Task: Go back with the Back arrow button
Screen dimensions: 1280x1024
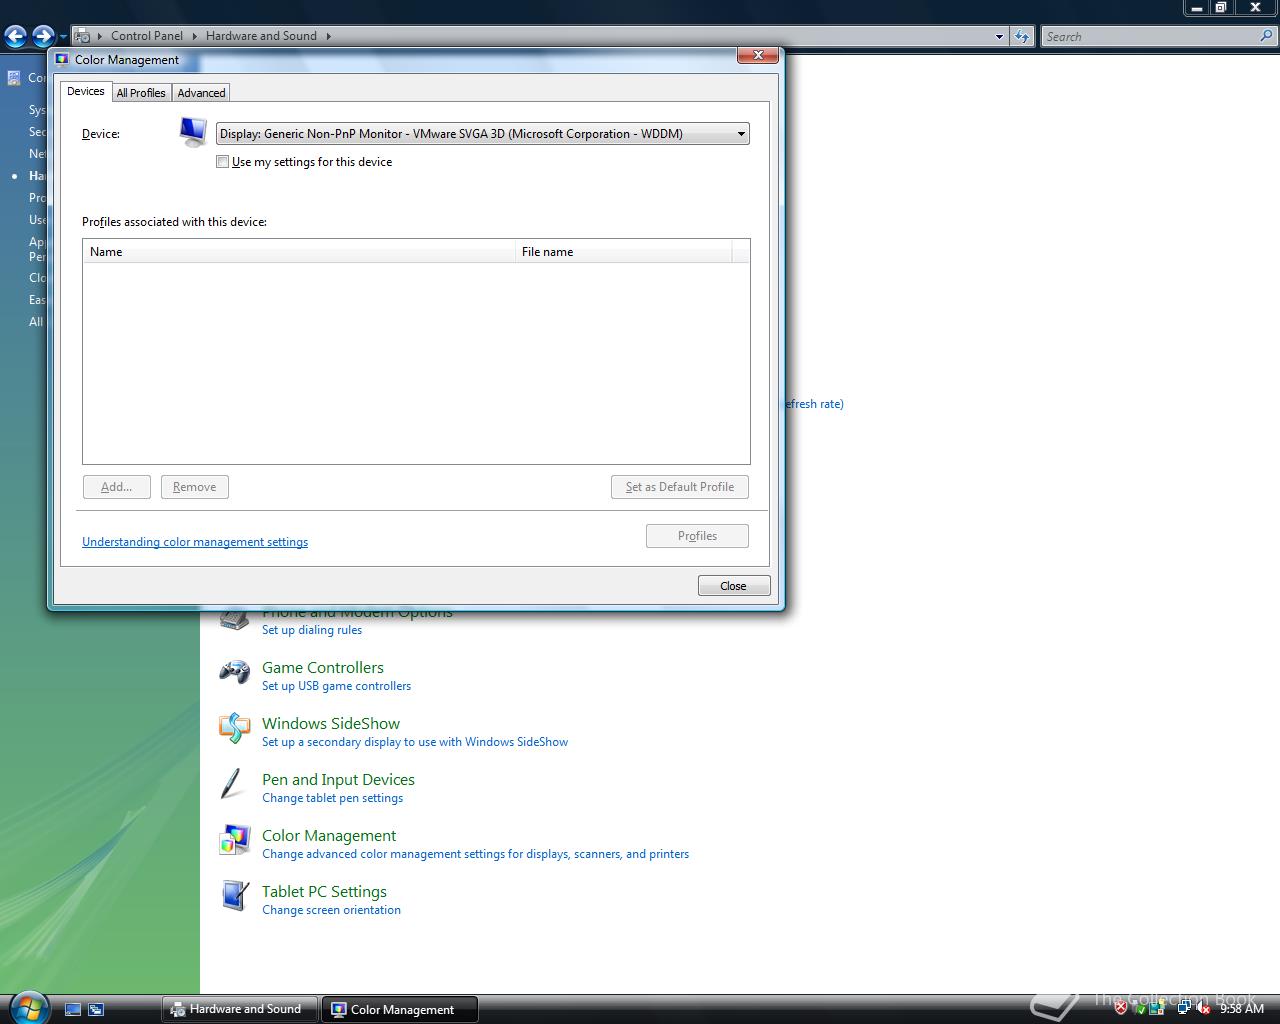Action: pyautogui.click(x=15, y=37)
